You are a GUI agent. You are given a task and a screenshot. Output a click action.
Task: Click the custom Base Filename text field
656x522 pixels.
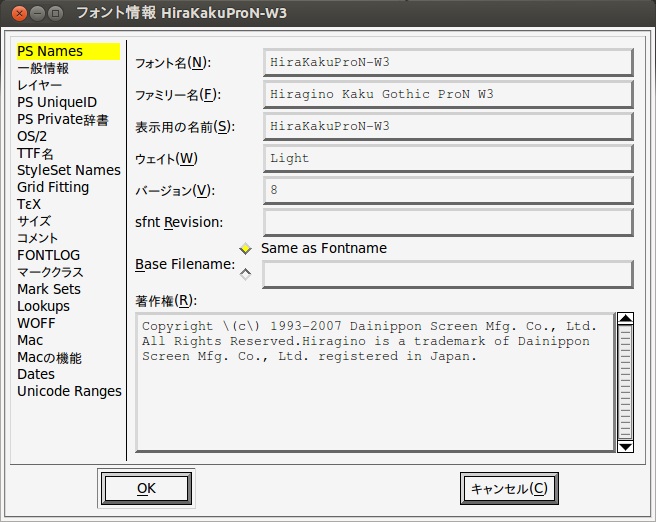(448, 274)
